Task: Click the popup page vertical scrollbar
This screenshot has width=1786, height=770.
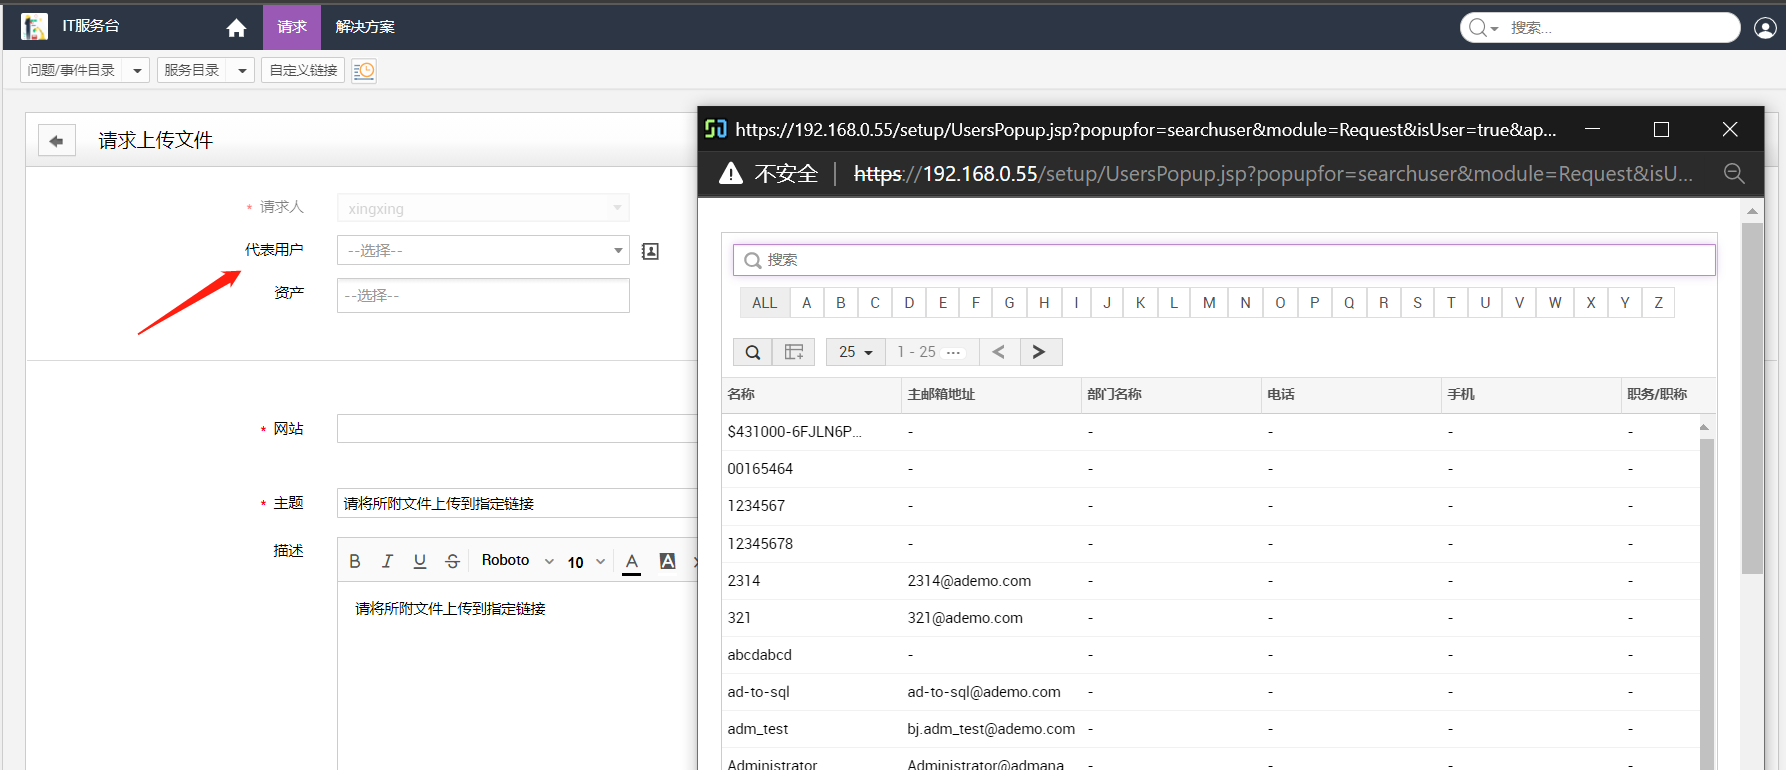Action: [1752, 400]
